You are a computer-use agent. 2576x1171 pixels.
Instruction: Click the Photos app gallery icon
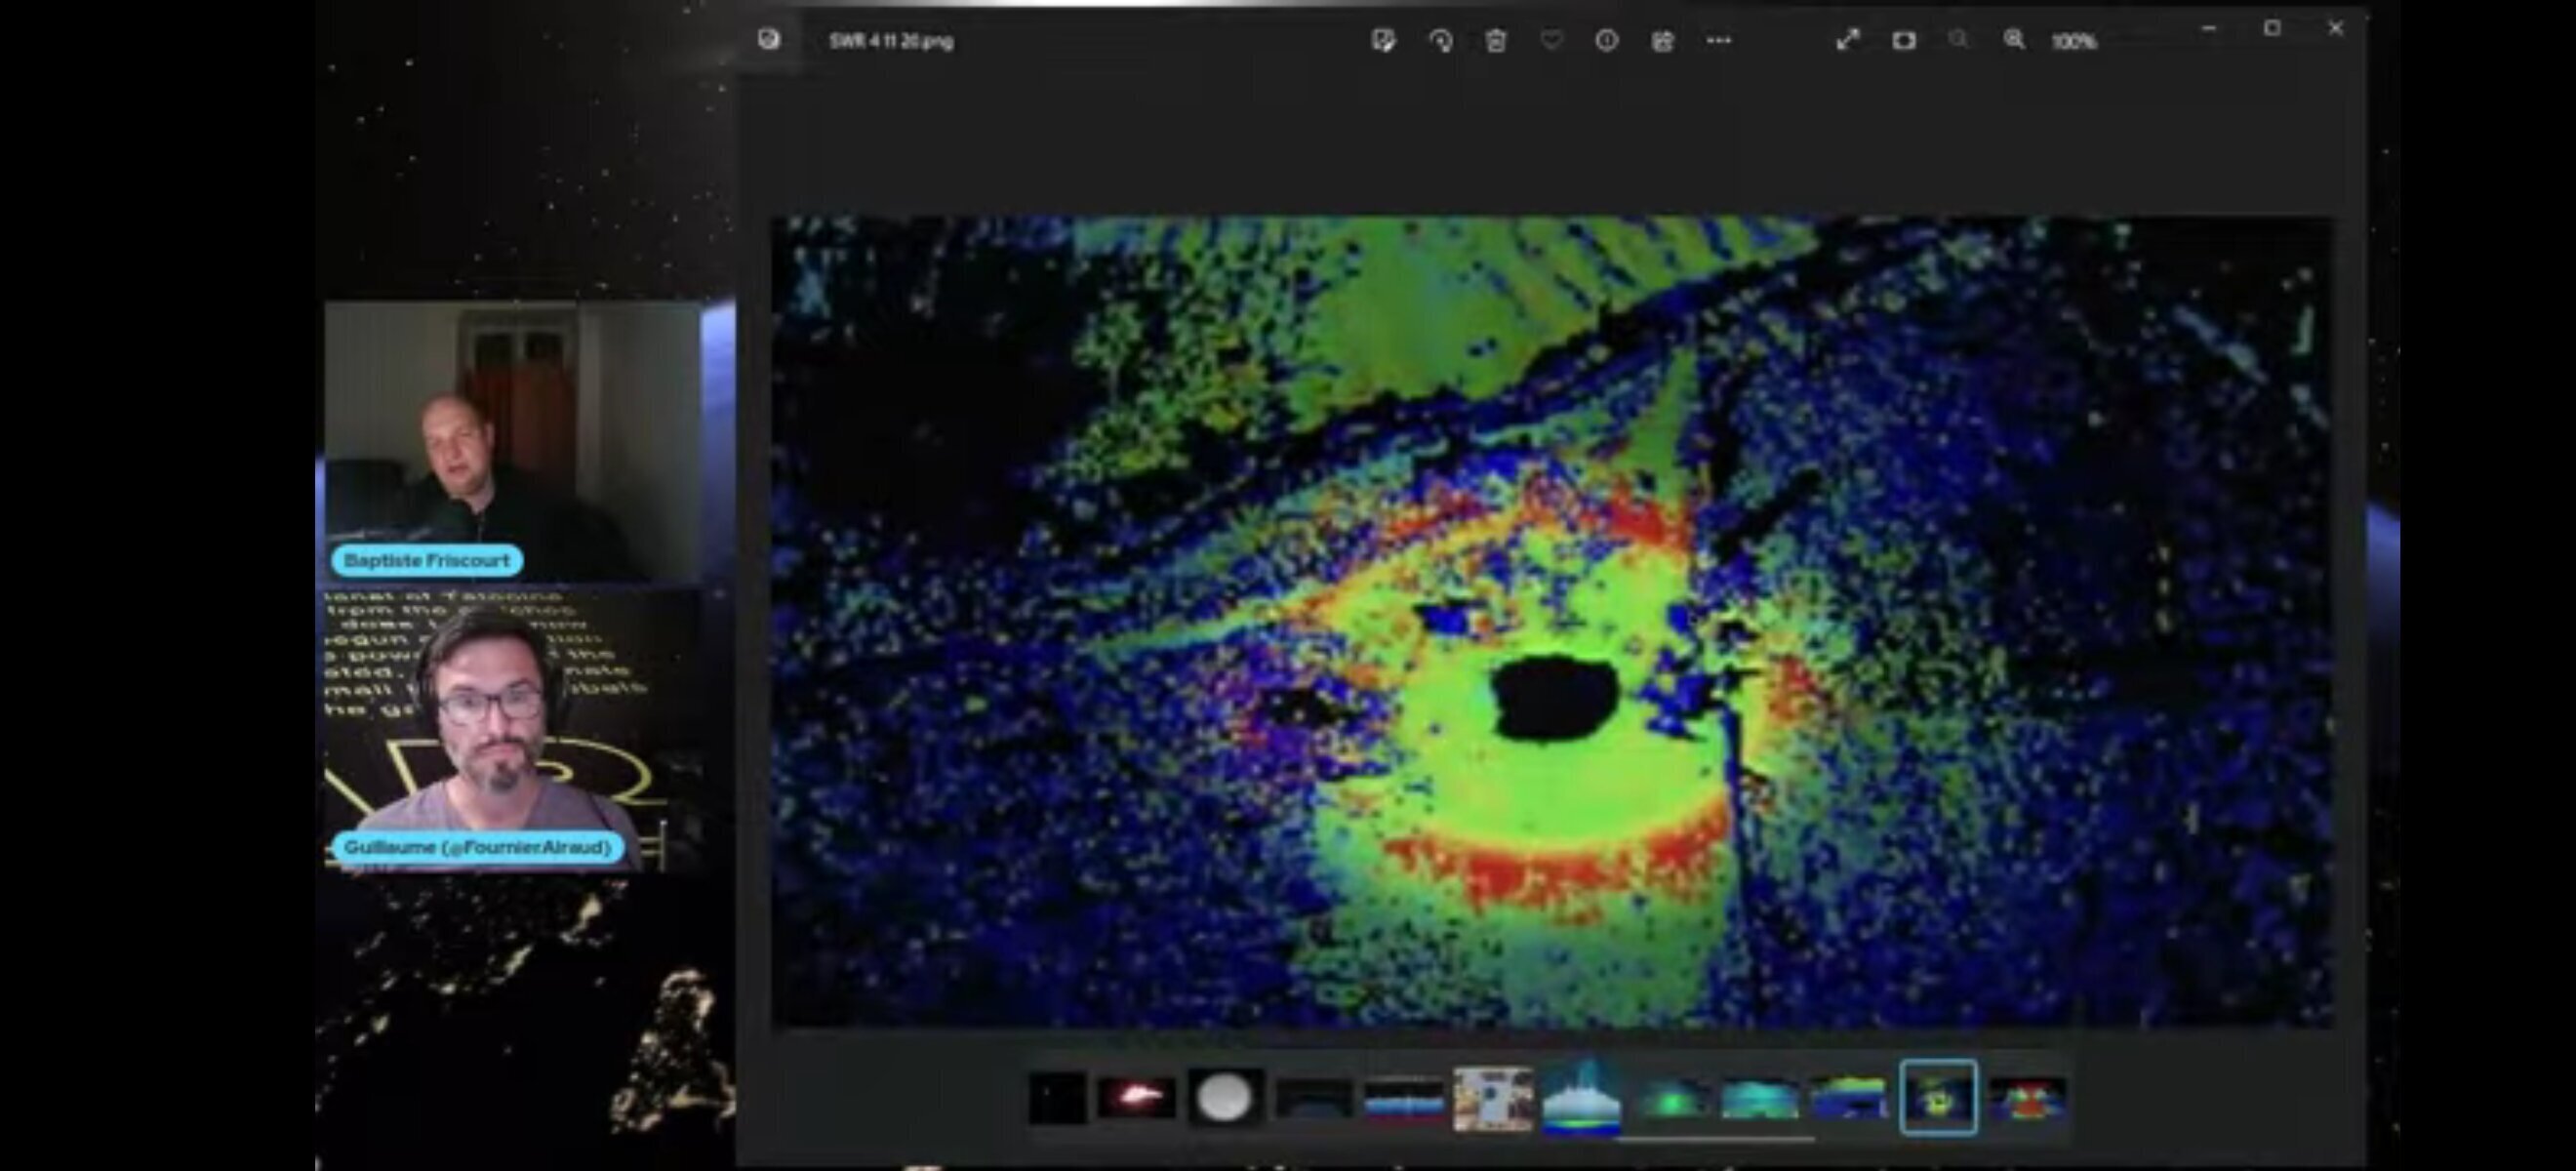pyautogui.click(x=768, y=40)
